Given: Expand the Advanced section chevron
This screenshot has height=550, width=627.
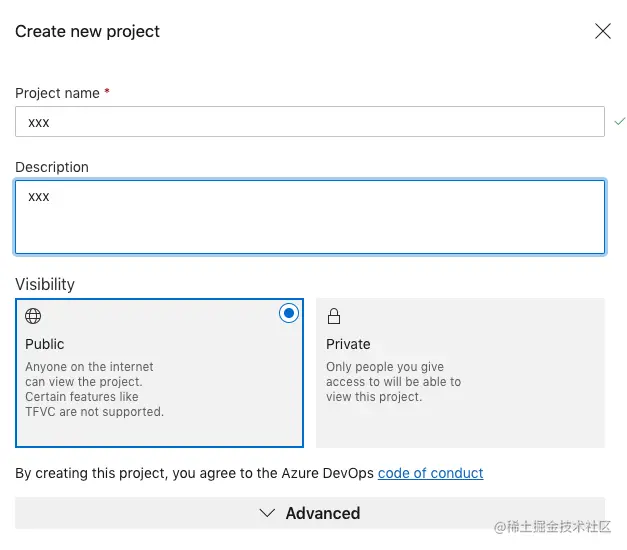Looking at the screenshot, I should tap(267, 513).
